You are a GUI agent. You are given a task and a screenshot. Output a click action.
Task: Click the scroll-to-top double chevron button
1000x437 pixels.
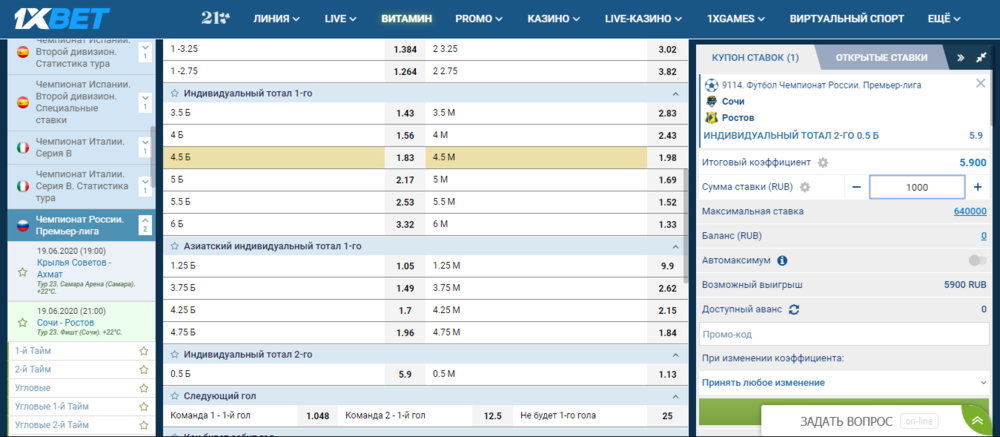(977, 421)
